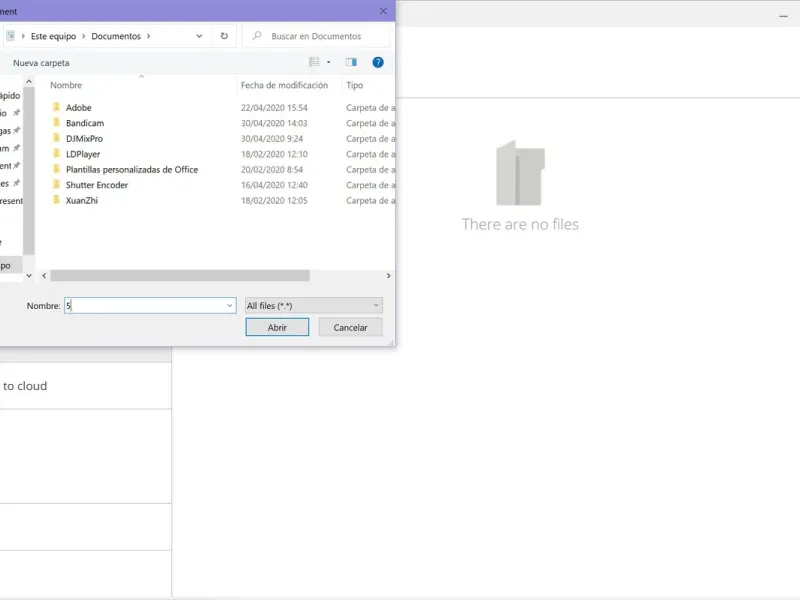
Task: Create a Nueva carpeta
Action: click(x=41, y=63)
